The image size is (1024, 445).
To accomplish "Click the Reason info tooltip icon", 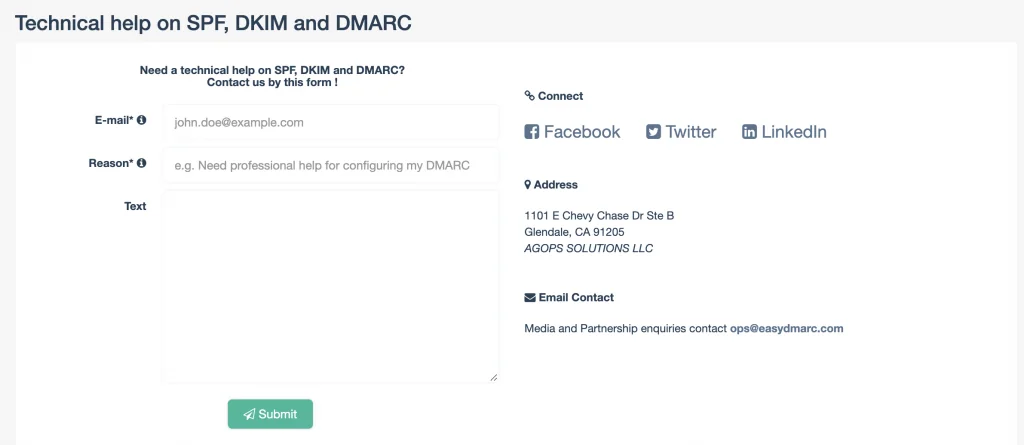I will [141, 163].
